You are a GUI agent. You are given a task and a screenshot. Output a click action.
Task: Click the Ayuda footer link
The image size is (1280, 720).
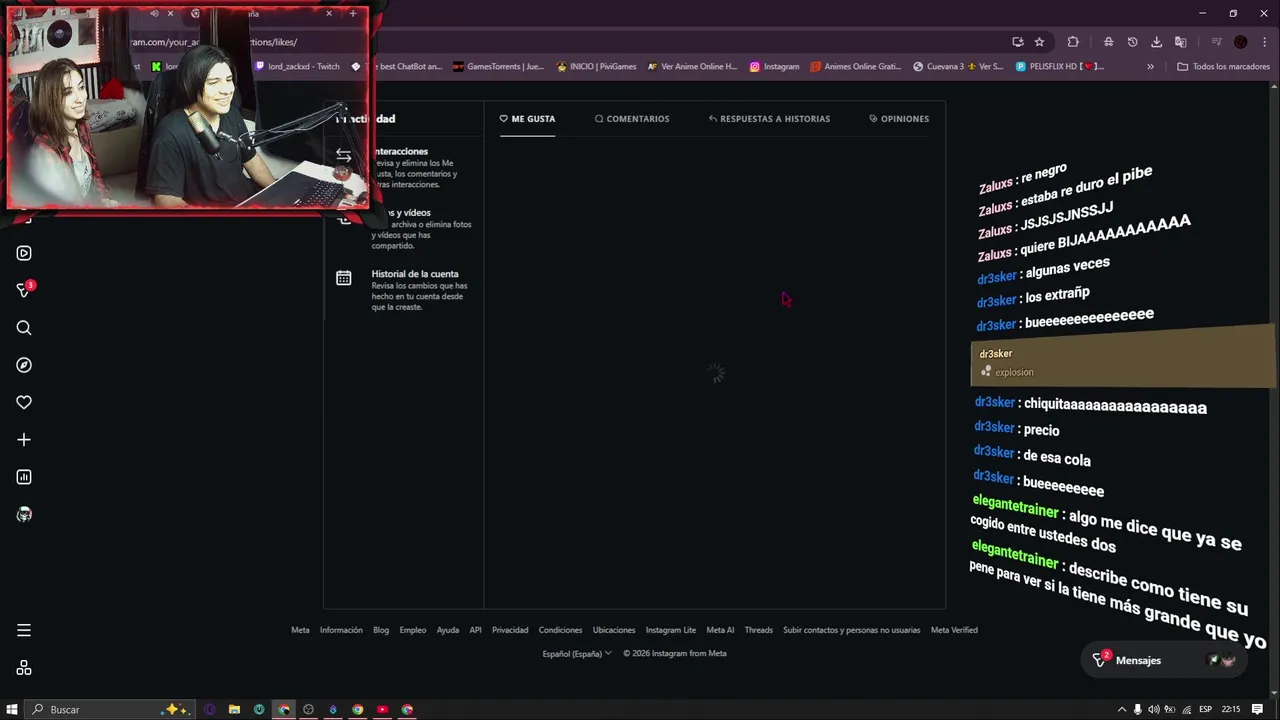[x=448, y=630]
